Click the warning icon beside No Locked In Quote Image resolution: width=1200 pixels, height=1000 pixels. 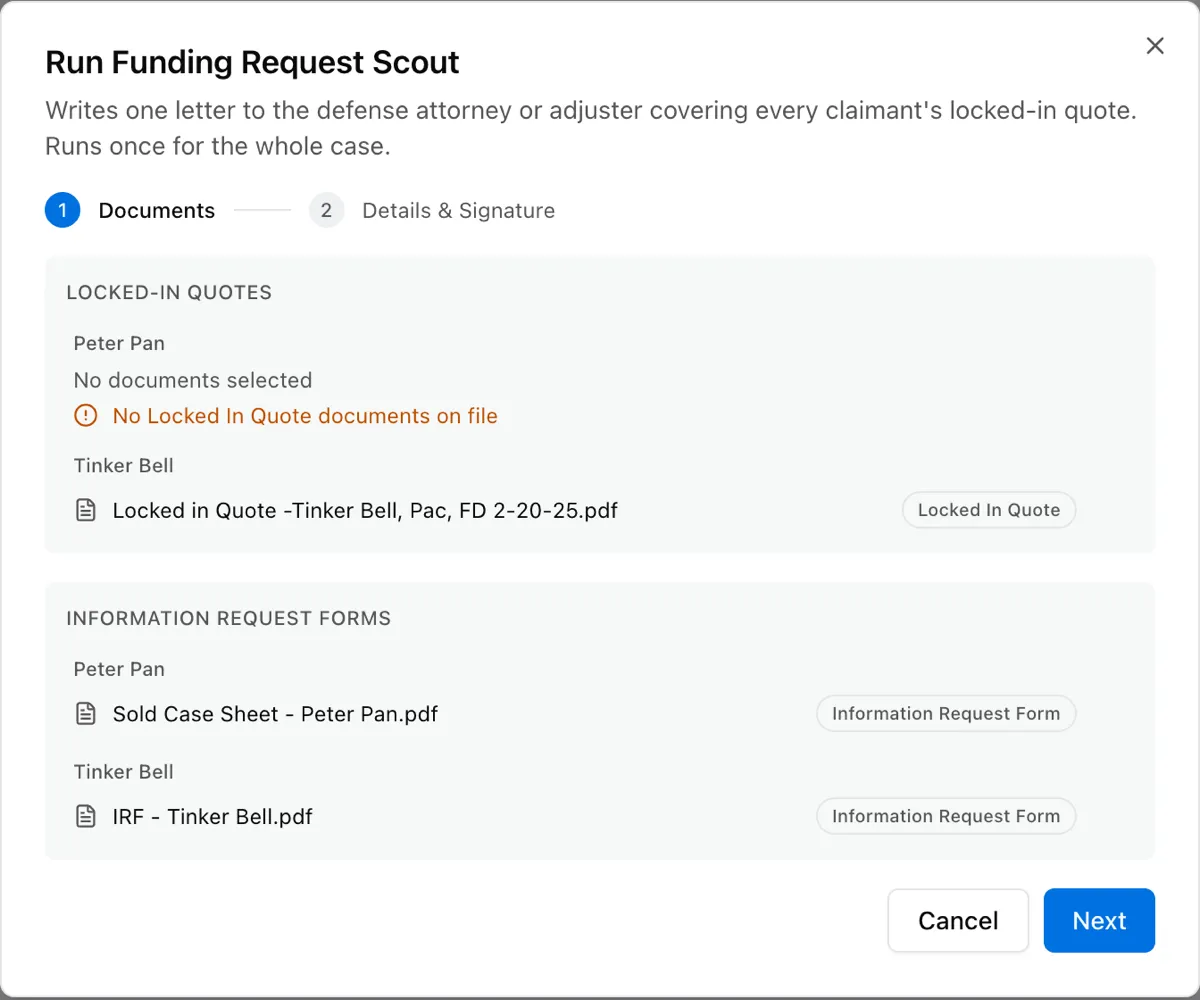tap(86, 416)
